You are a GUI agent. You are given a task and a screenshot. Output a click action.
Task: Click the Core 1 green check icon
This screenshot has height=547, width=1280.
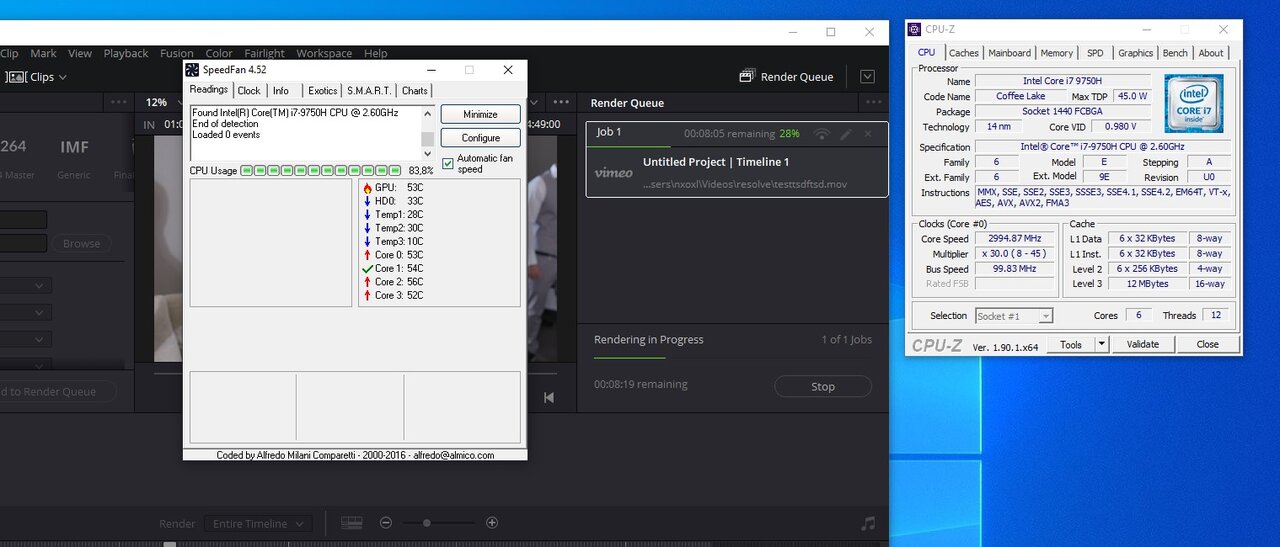(367, 268)
